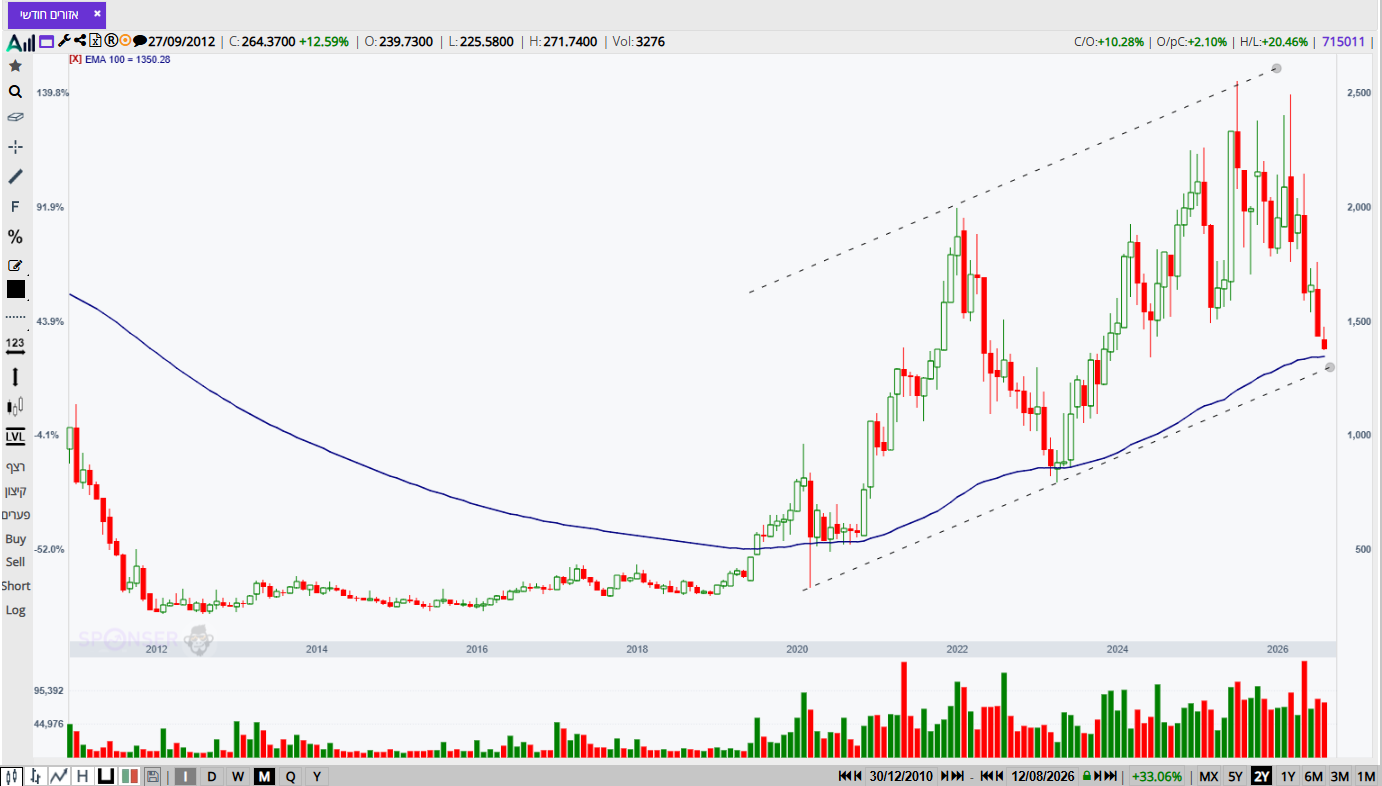The height and width of the screenshot is (786, 1382).
Task: Set chart range to 2Y
Action: point(1262,776)
